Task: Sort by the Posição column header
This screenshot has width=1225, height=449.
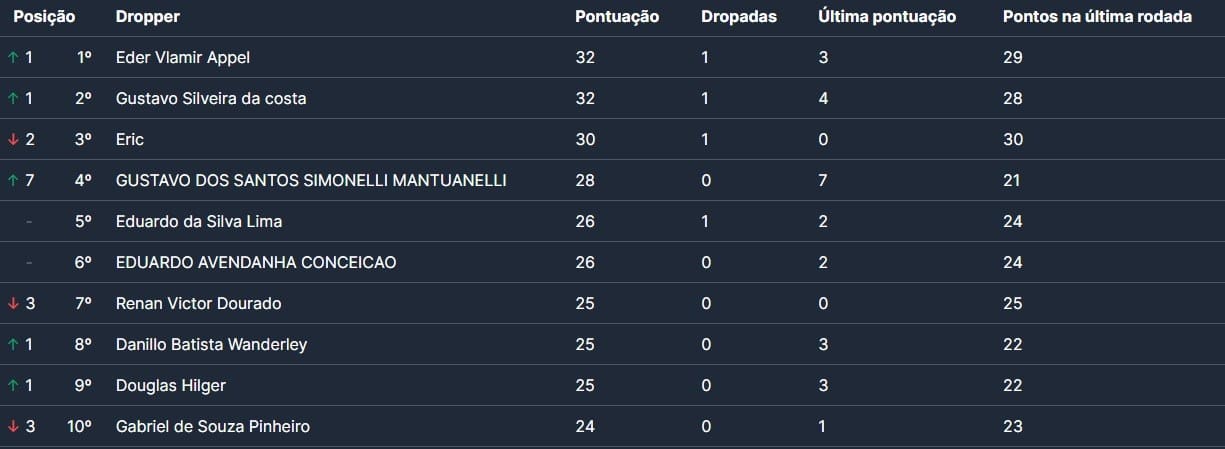Action: coord(44,17)
